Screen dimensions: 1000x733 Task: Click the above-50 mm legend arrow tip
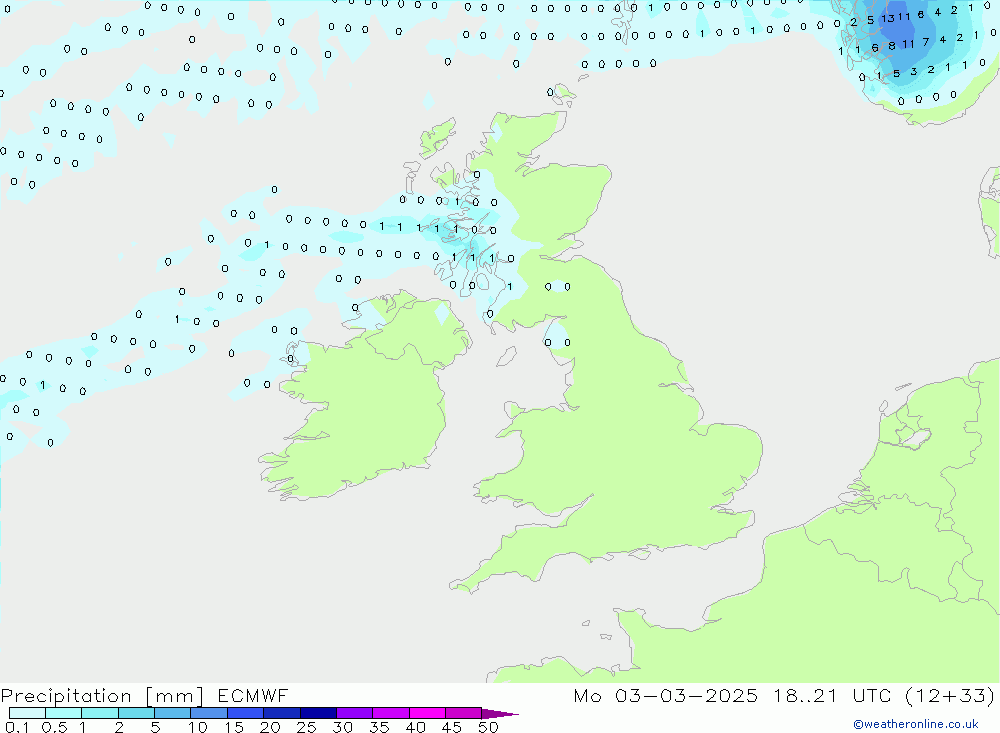coord(500,714)
